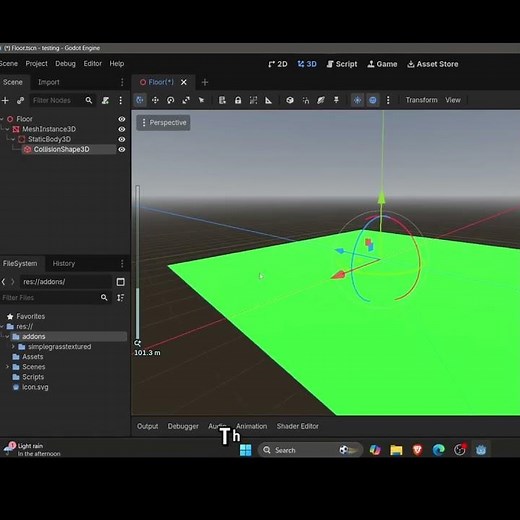The image size is (520, 520).
Task: Open the viewport toolbar three-dots sun/environment settings
Action: tap(388, 100)
